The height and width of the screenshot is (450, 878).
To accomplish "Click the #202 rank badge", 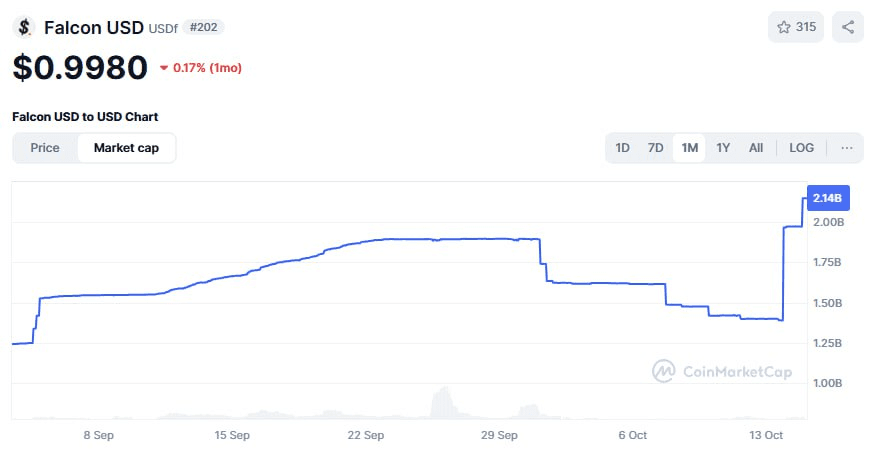I will tap(203, 27).
